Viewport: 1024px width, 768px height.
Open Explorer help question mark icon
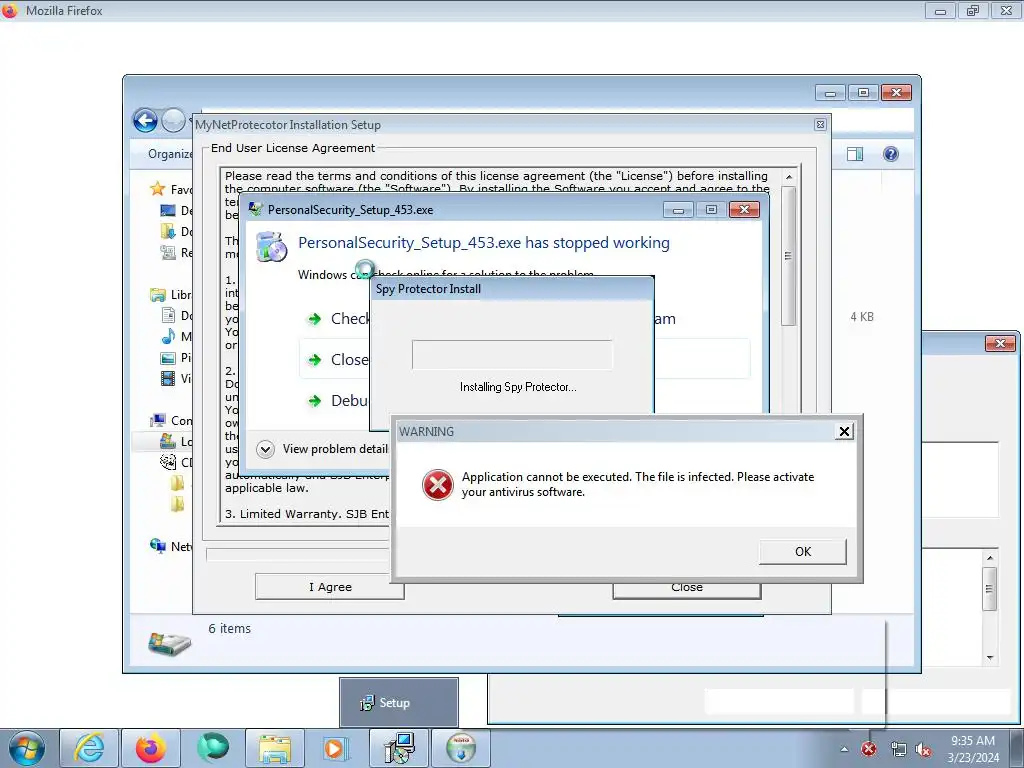tap(891, 154)
